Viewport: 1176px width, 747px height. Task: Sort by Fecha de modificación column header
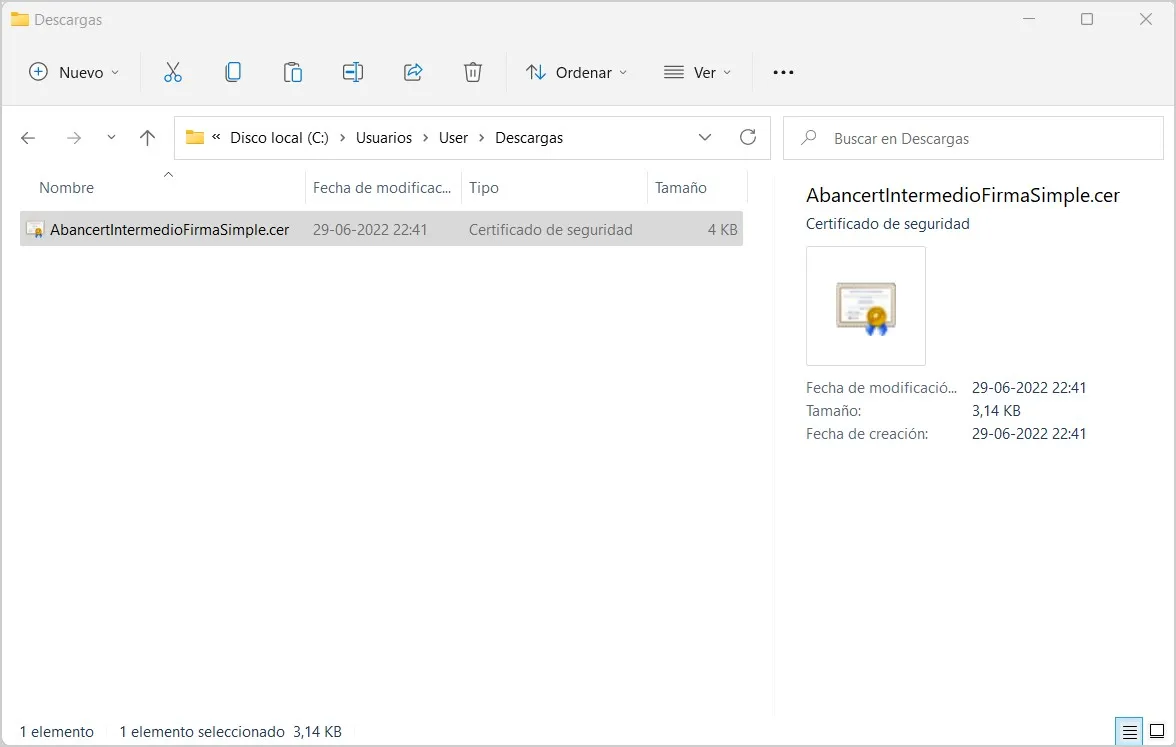tap(382, 188)
